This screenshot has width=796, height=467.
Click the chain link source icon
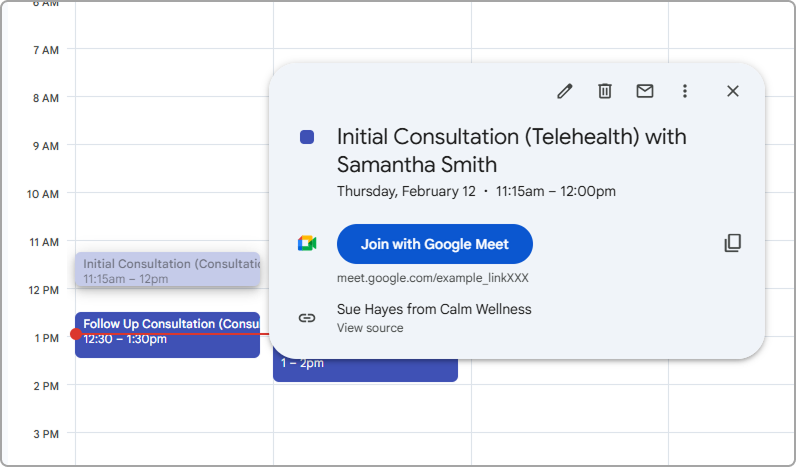(x=307, y=318)
